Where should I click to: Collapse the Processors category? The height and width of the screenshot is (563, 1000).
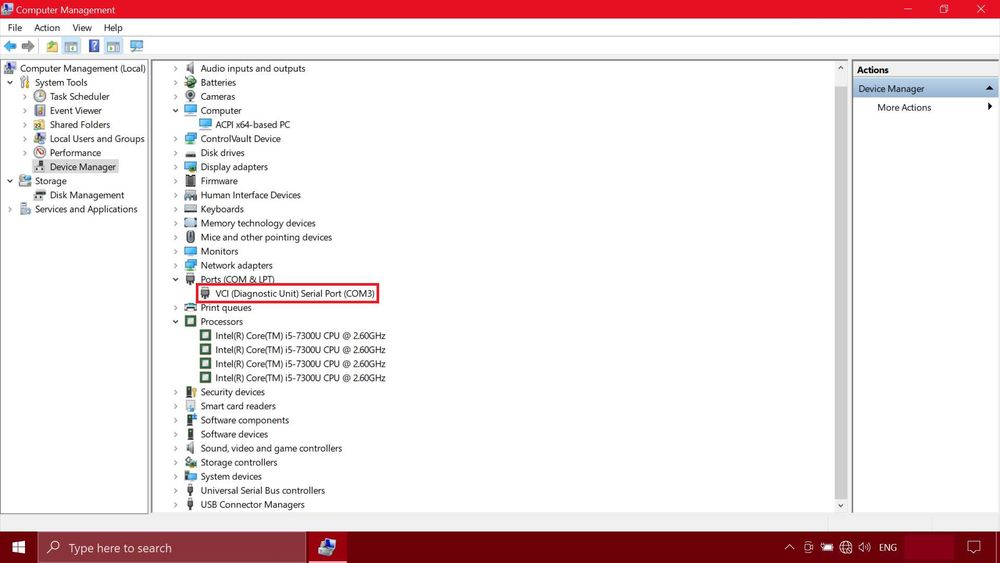tap(175, 321)
